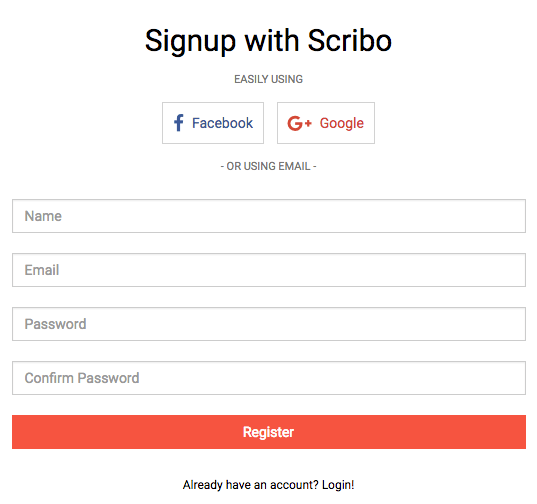Click the red "Google" text label
537x504 pixels.
(342, 123)
